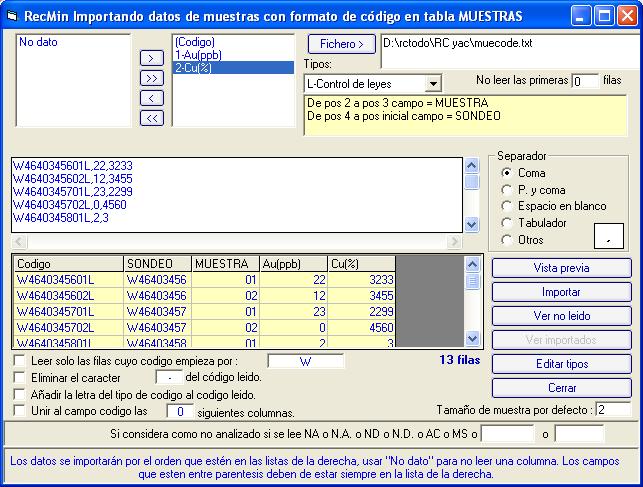Choose the Tabulador separator option
The height and width of the screenshot is (487, 643).
point(507,223)
